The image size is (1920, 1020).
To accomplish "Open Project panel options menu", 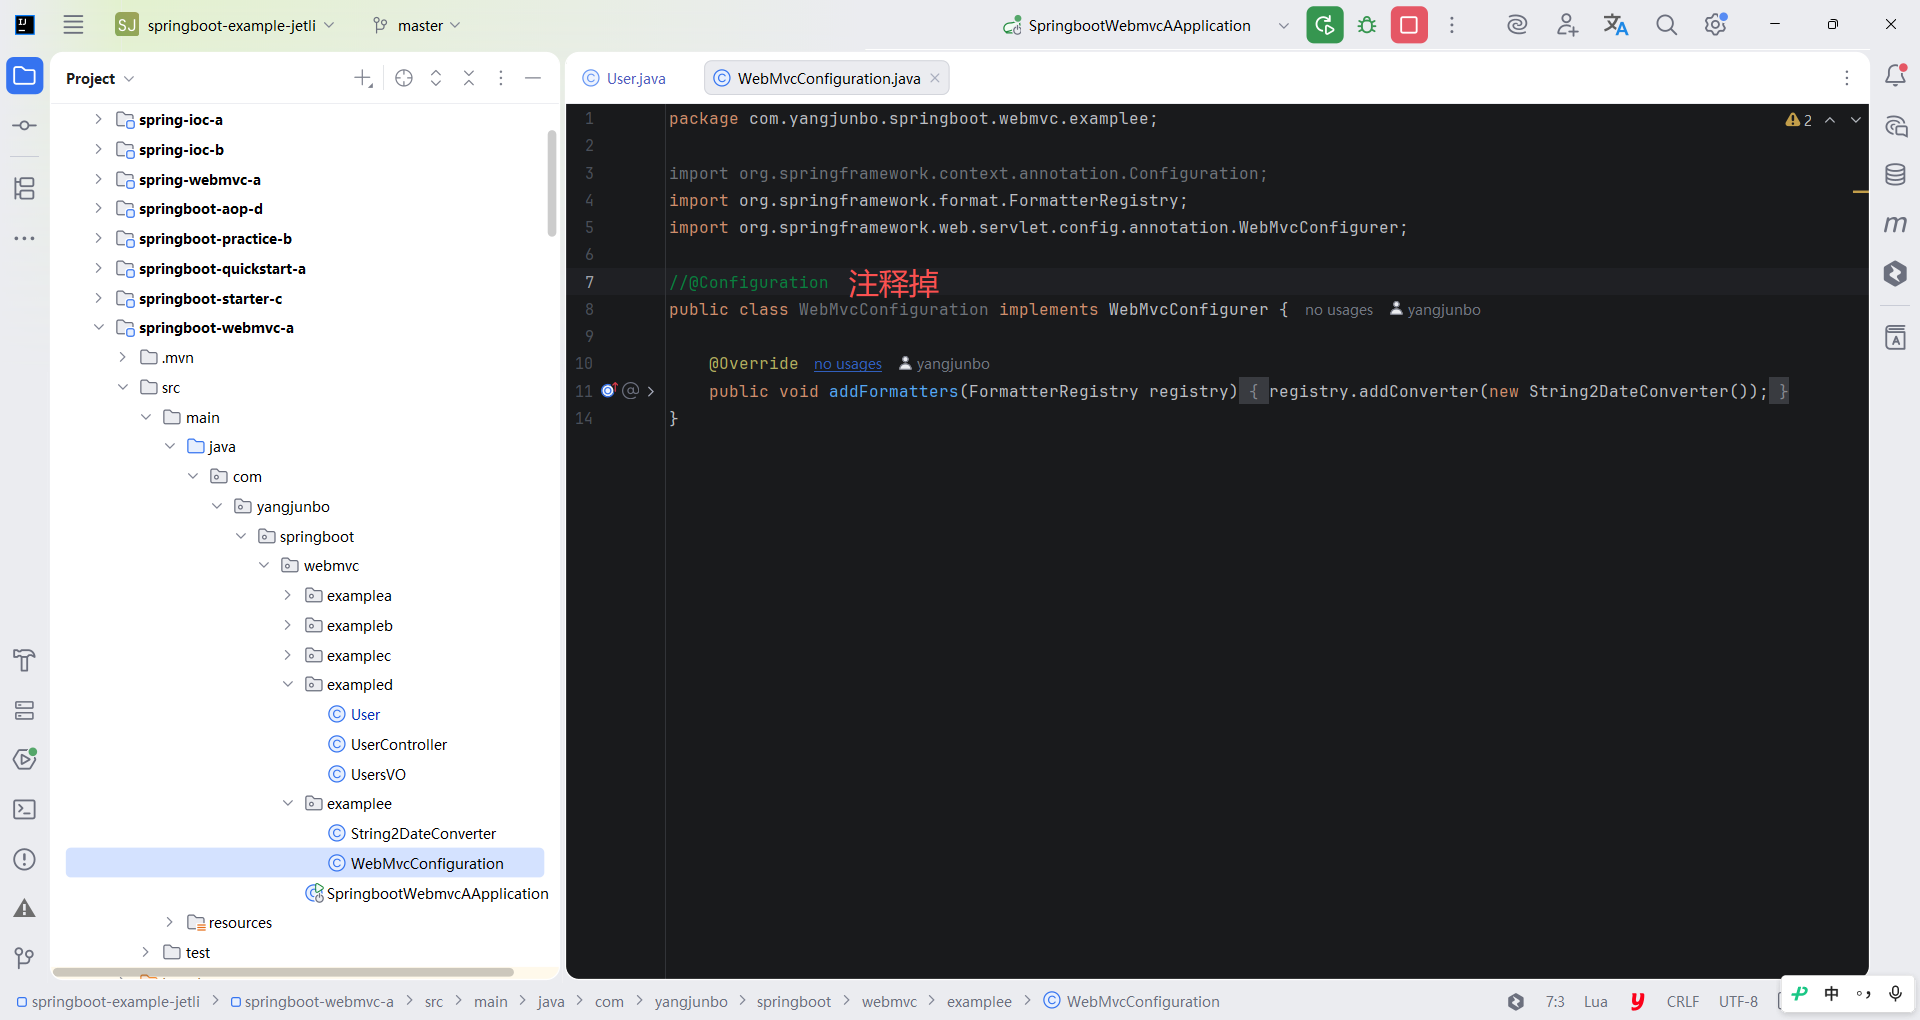I will (501, 78).
